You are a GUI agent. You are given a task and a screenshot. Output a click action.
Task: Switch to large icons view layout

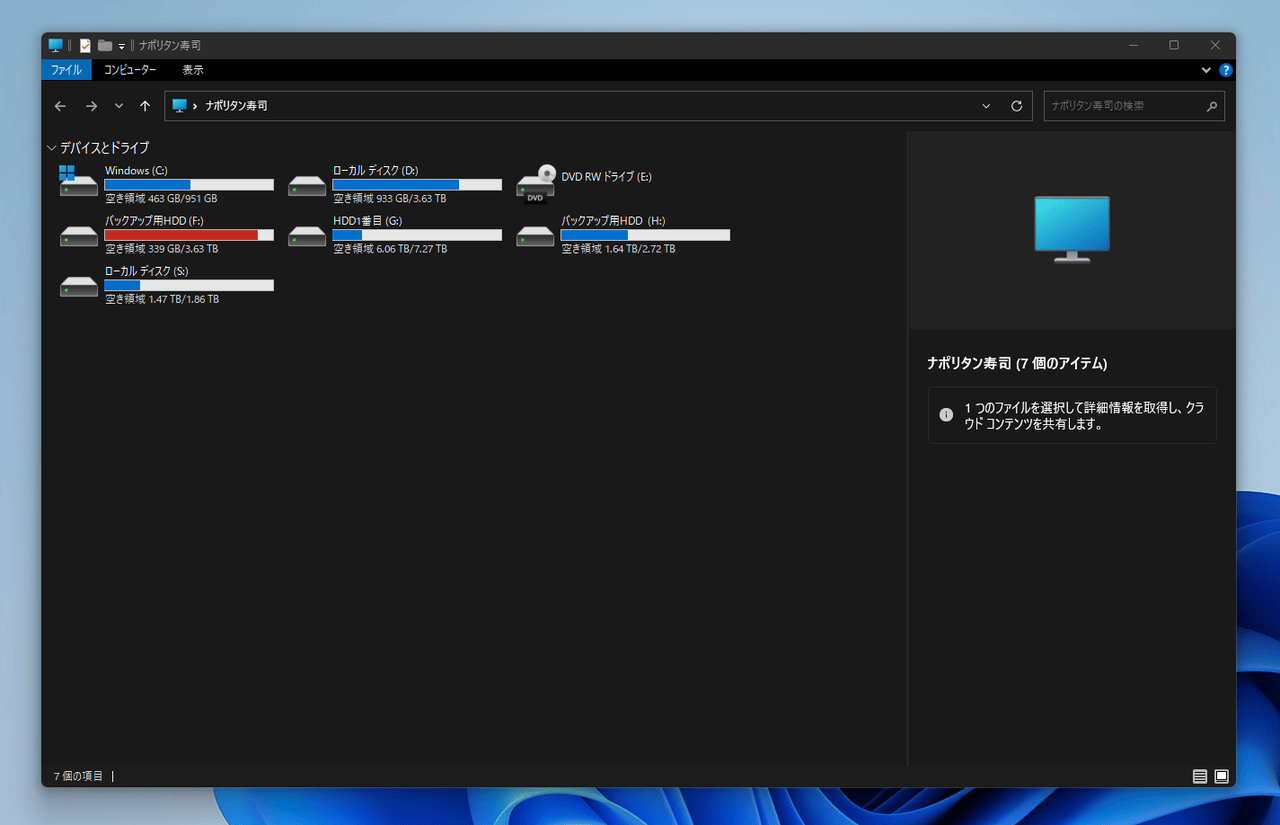coord(1221,776)
